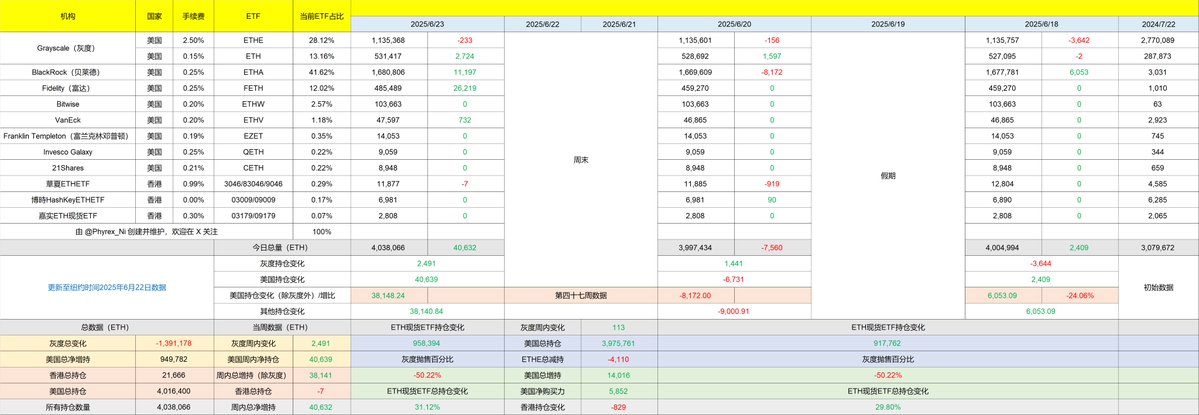Select the 41.62% ETF share cell
The image size is (1199, 415).
tap(322, 73)
